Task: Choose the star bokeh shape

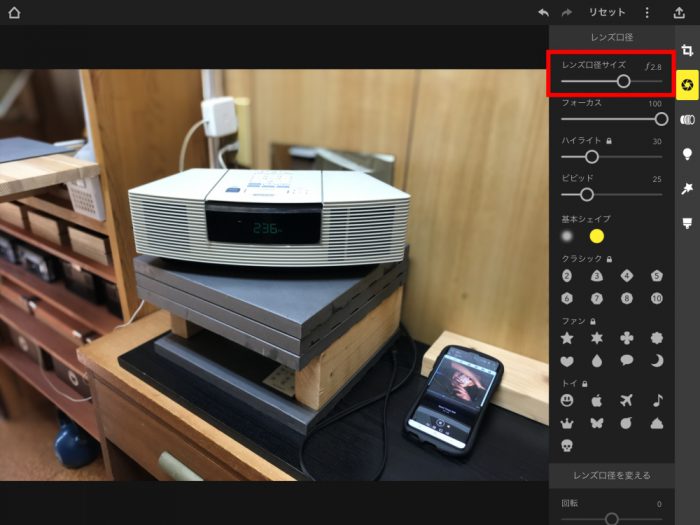Action: 567,338
